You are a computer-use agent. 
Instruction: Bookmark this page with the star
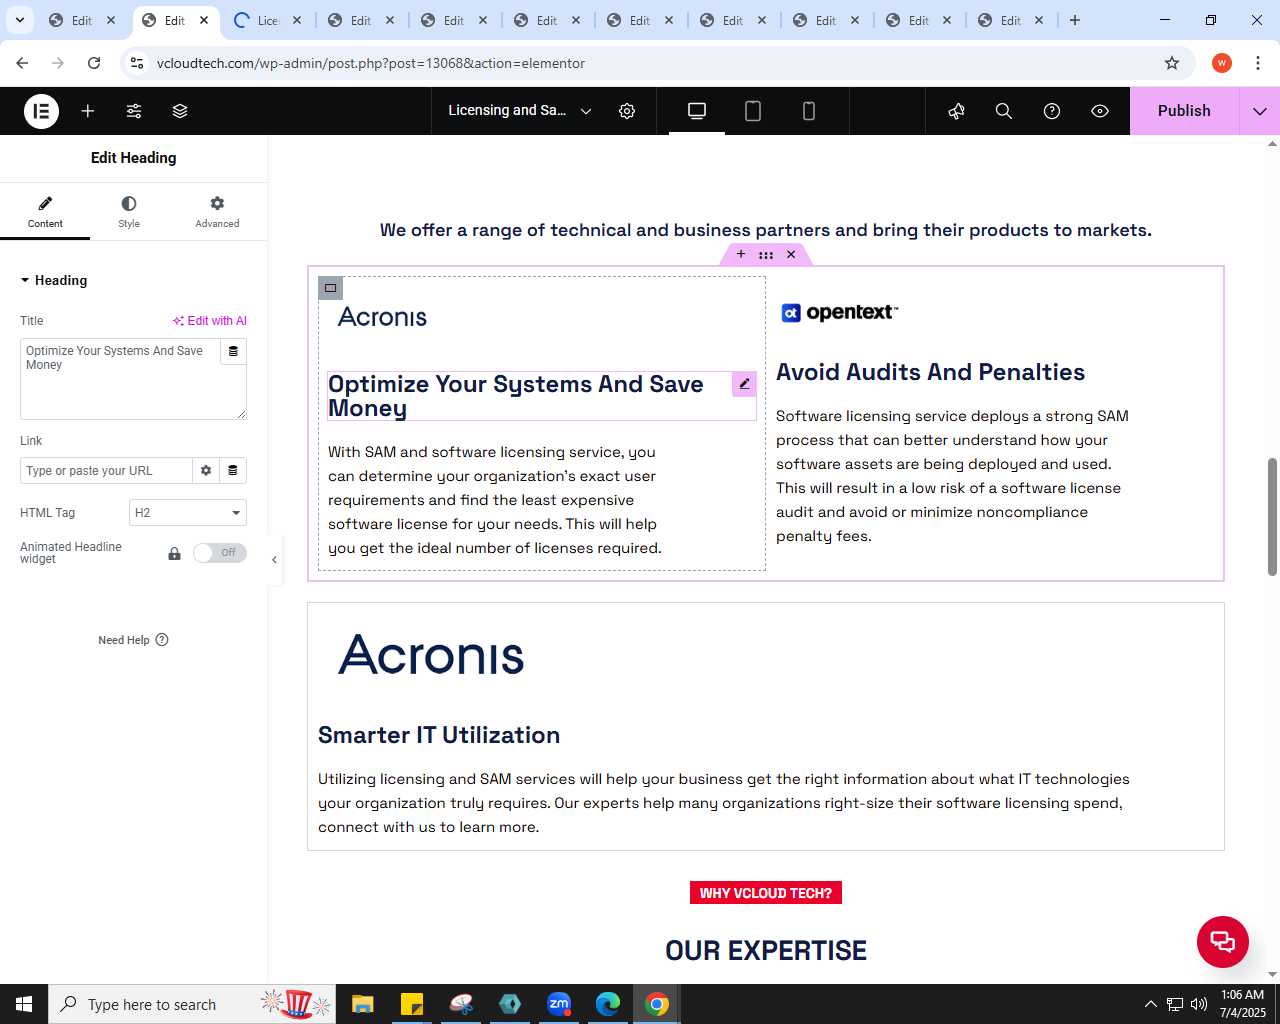tap(1172, 63)
